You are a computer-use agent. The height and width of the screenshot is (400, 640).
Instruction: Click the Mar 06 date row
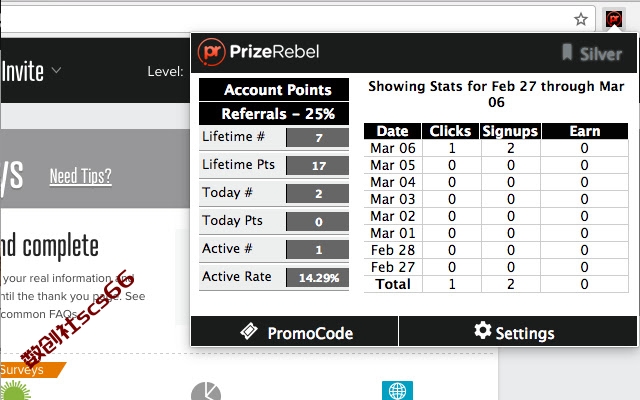point(496,148)
